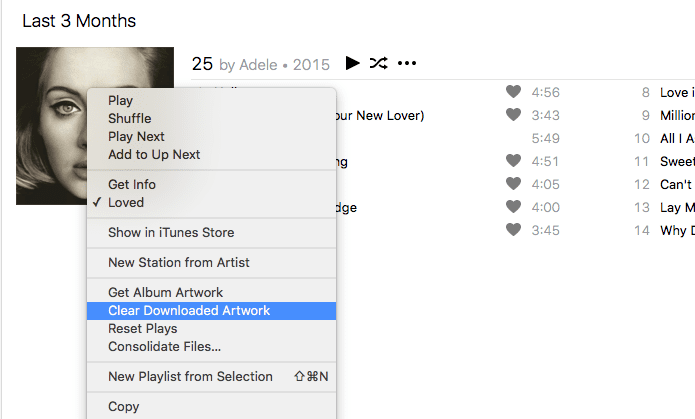Play the album 25 using the play icon
This screenshot has width=695, height=419.
pyautogui.click(x=352, y=63)
